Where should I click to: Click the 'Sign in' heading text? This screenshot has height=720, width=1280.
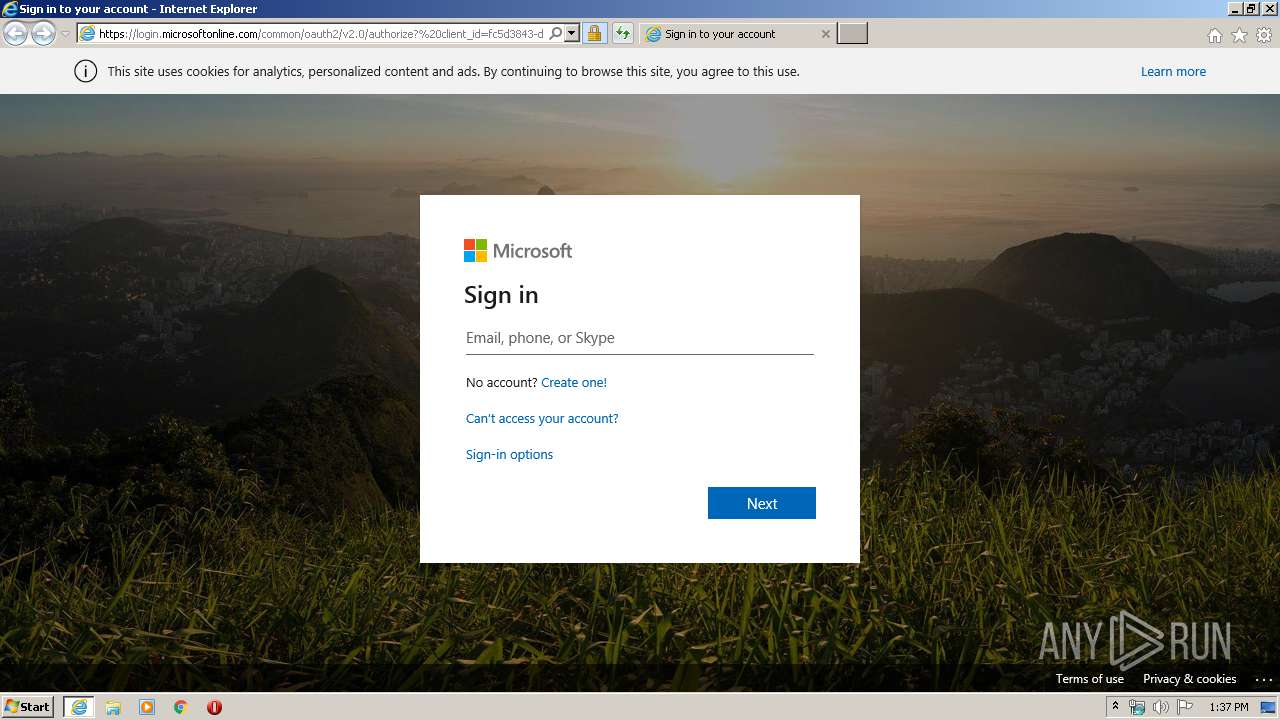coord(501,295)
